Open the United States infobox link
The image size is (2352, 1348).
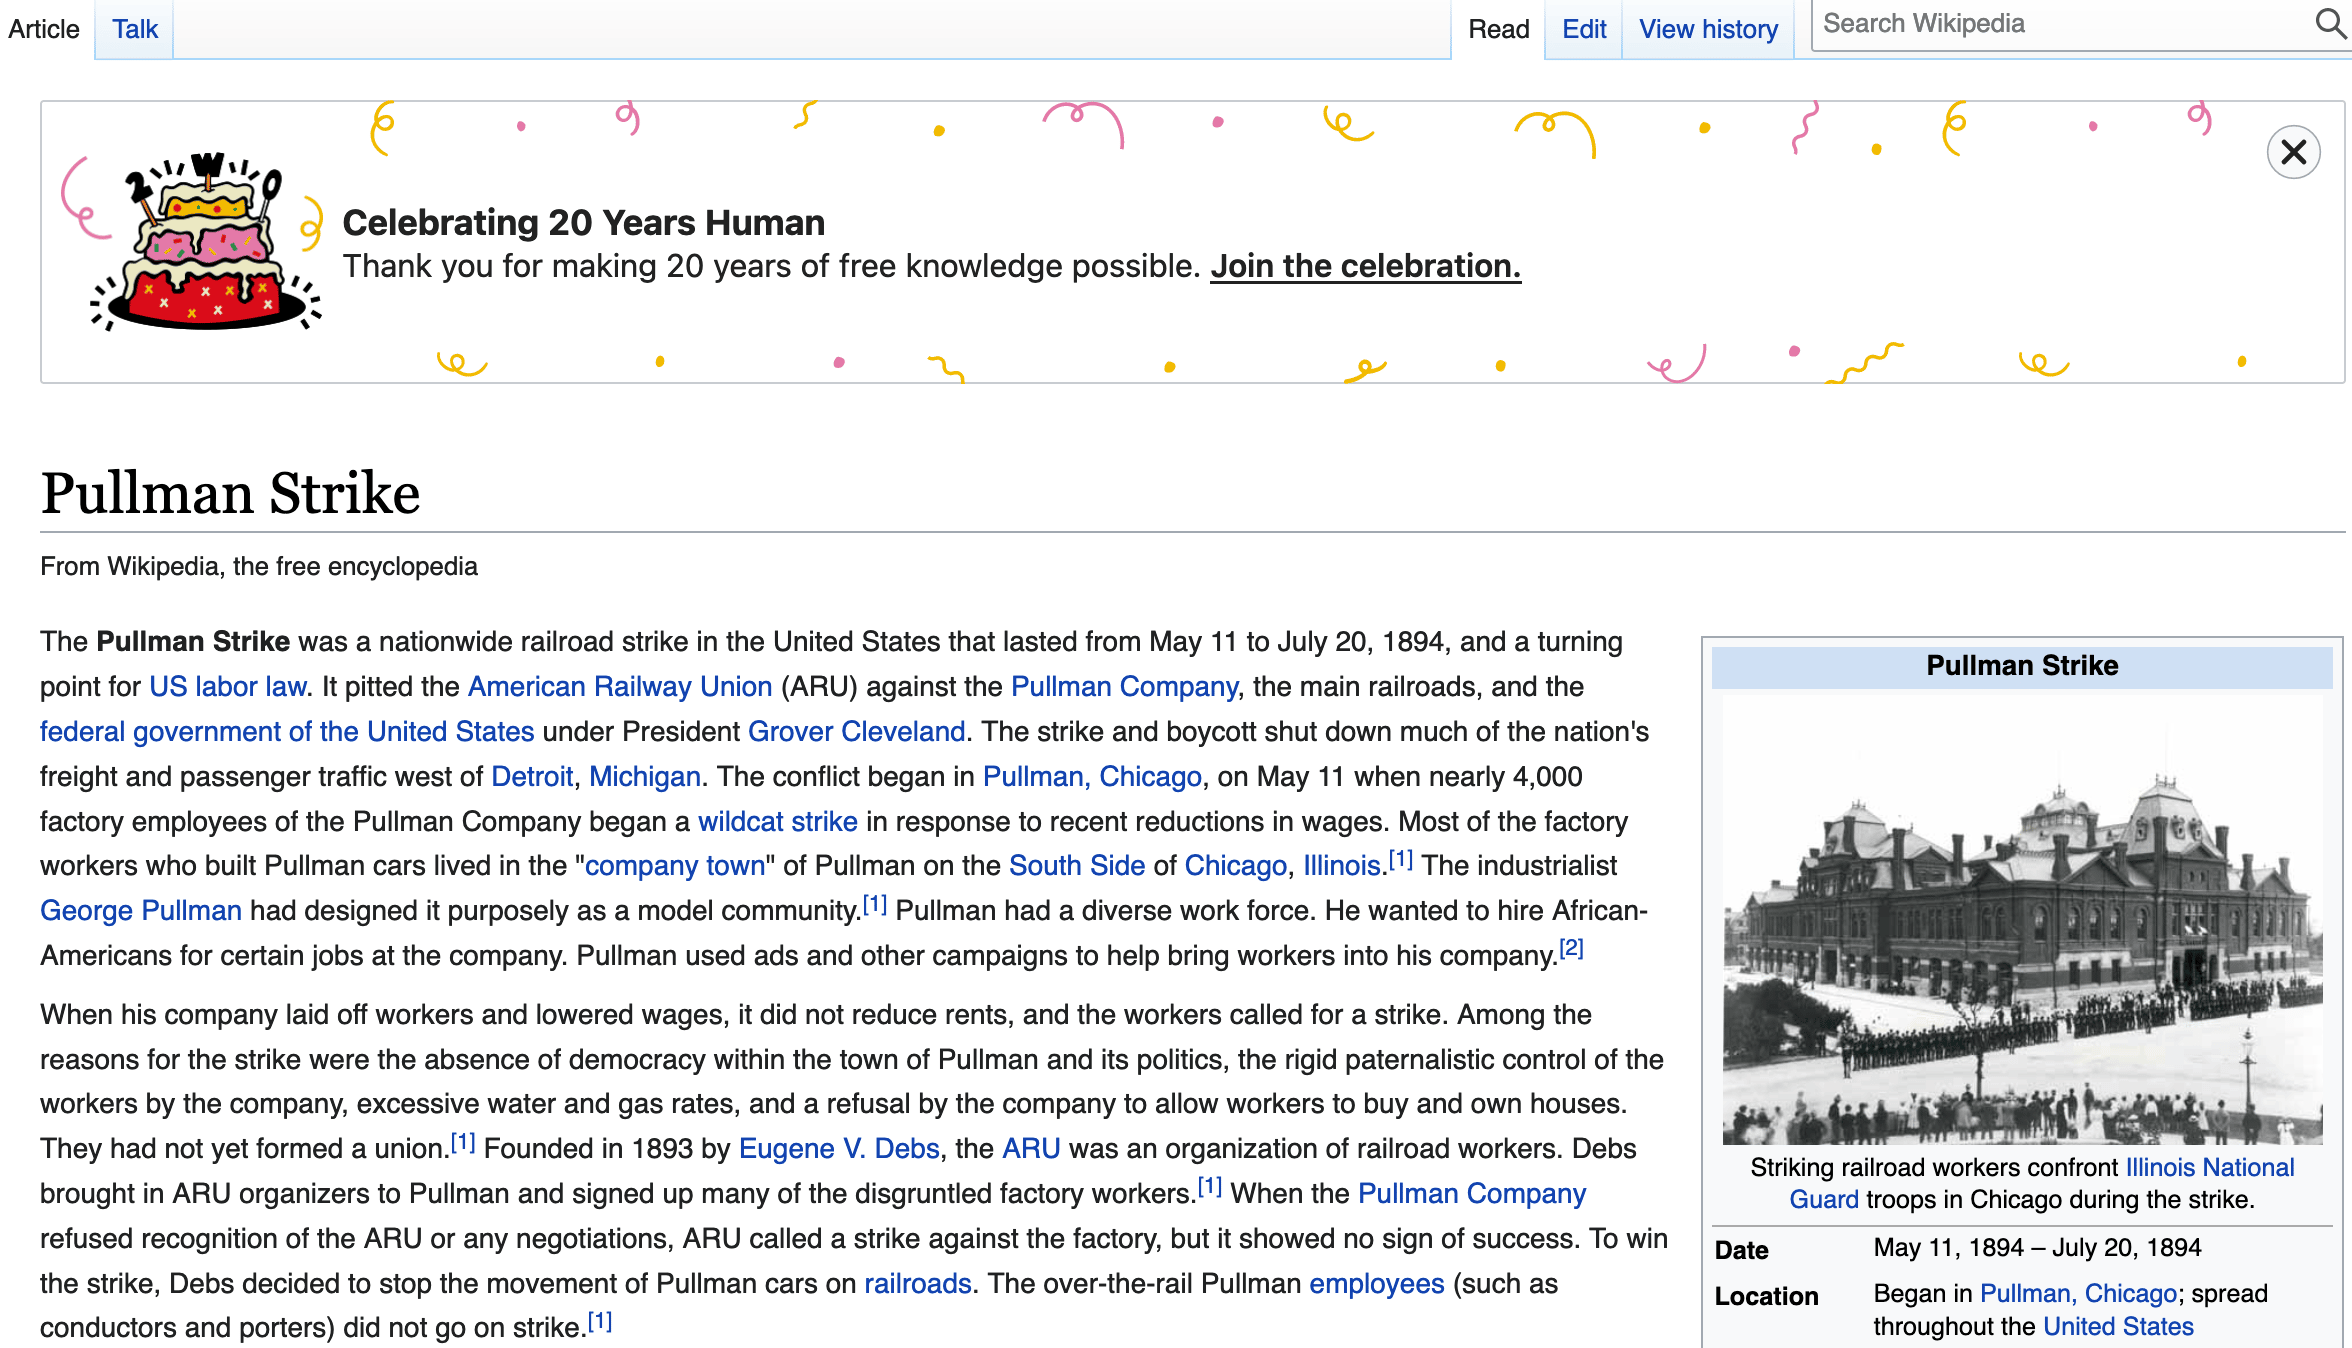(x=2118, y=1327)
